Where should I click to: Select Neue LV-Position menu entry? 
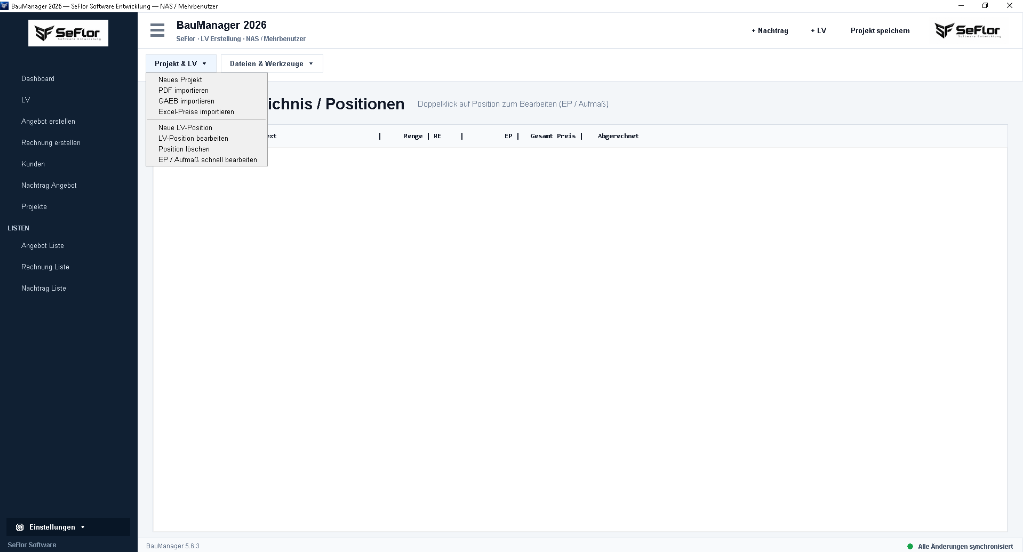coord(185,128)
